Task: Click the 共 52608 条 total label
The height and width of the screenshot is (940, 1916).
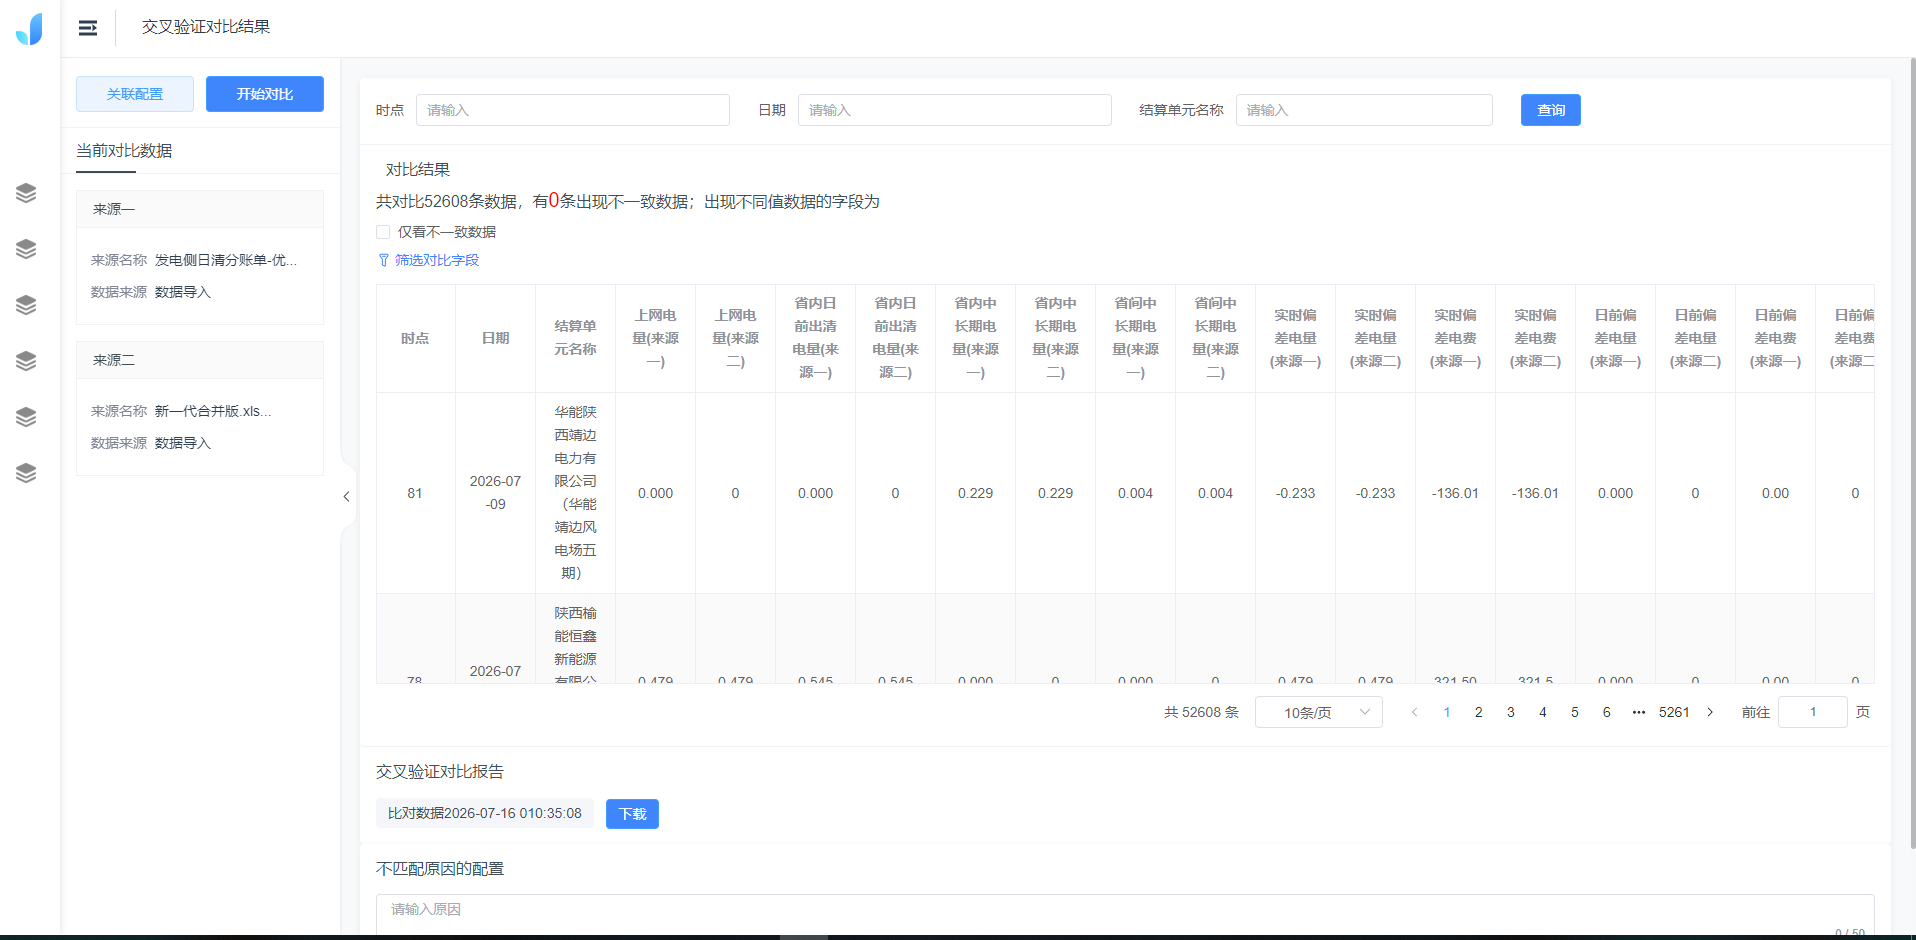Action: coord(1201,712)
